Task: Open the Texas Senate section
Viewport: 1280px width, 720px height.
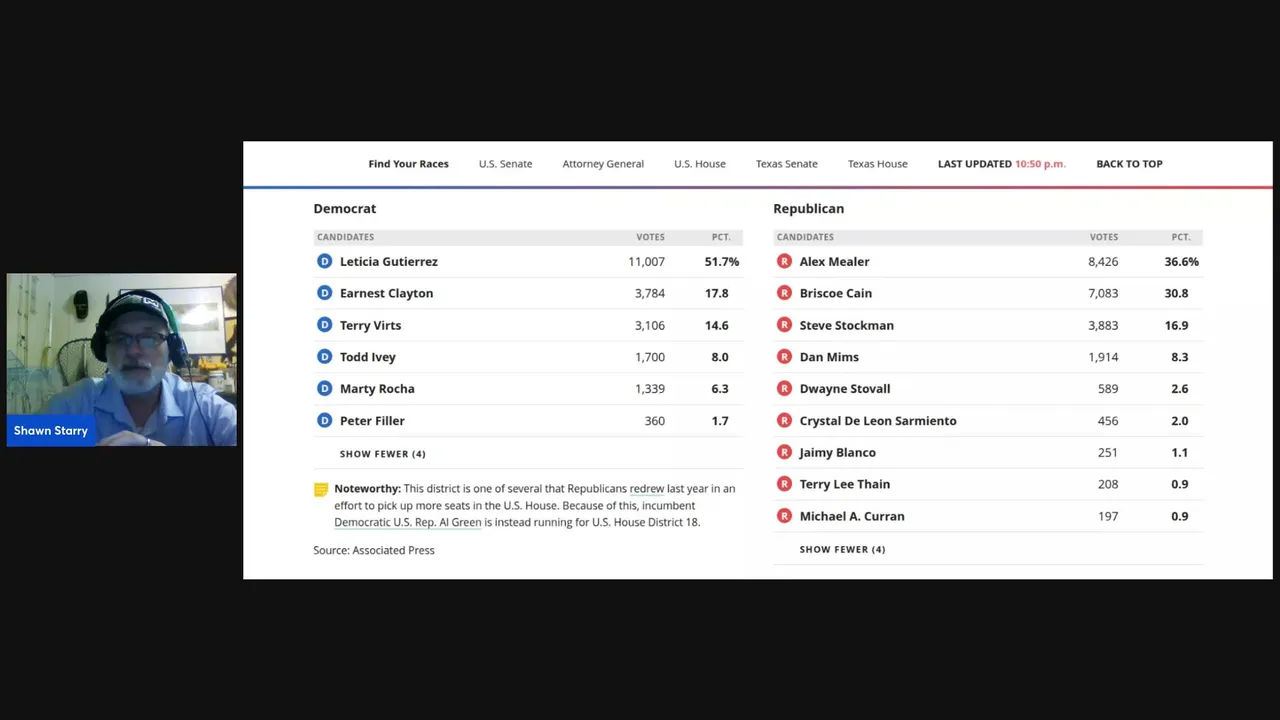Action: [787, 164]
